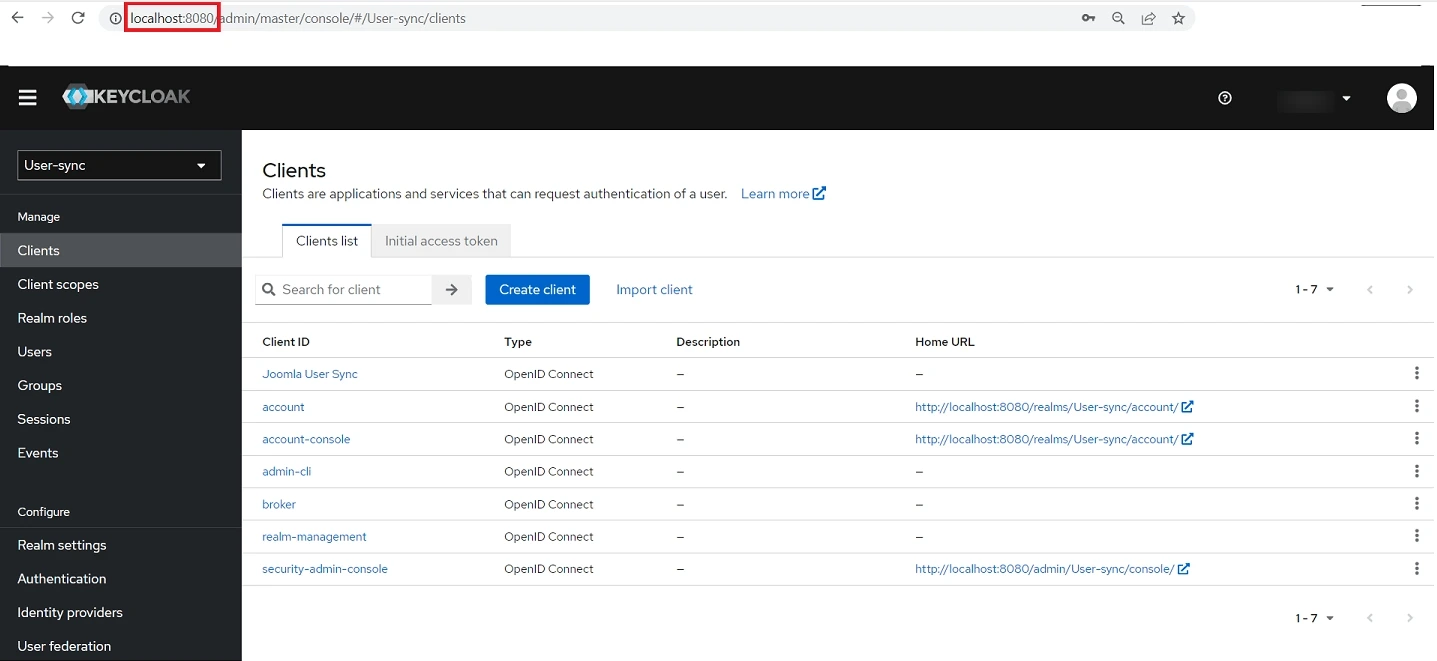Image resolution: width=1437 pixels, height=661 pixels.
Task: Bookmark the page with the browser star icon
Action: click(1179, 17)
